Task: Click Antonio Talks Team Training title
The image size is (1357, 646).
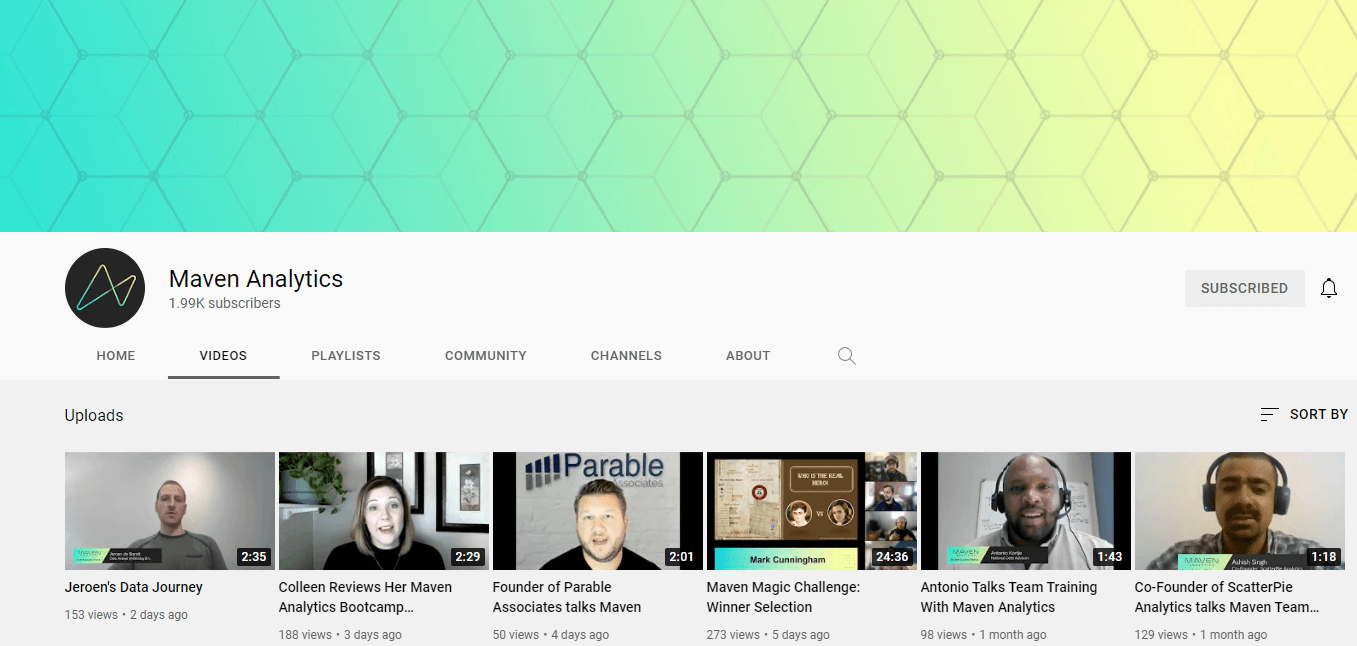Action: [x=1009, y=597]
